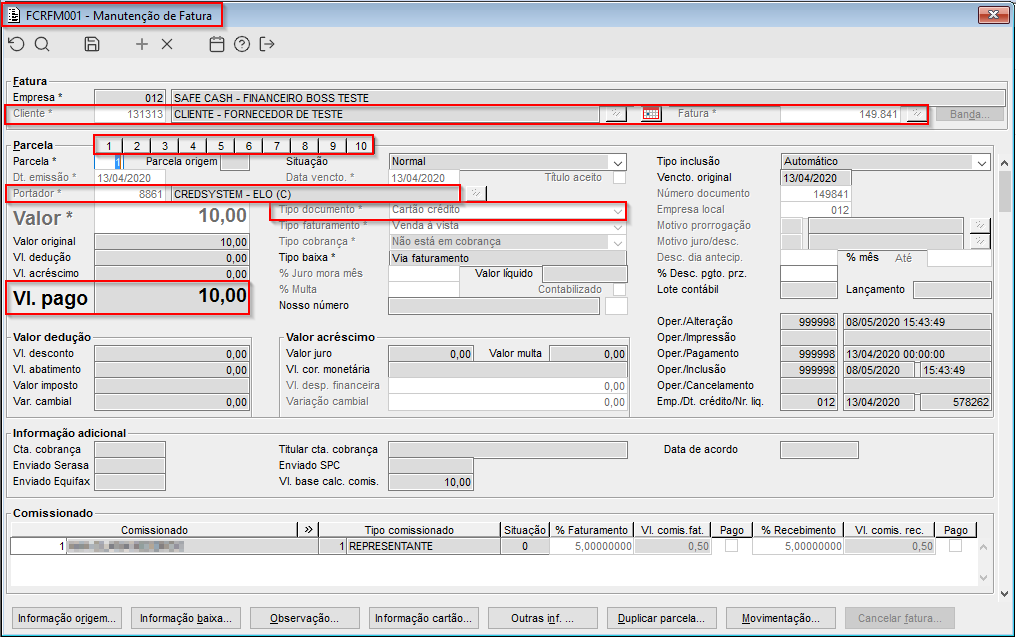The height and width of the screenshot is (637, 1016).
Task: Expand the Tipo documento dropdown
Action: tap(618, 210)
